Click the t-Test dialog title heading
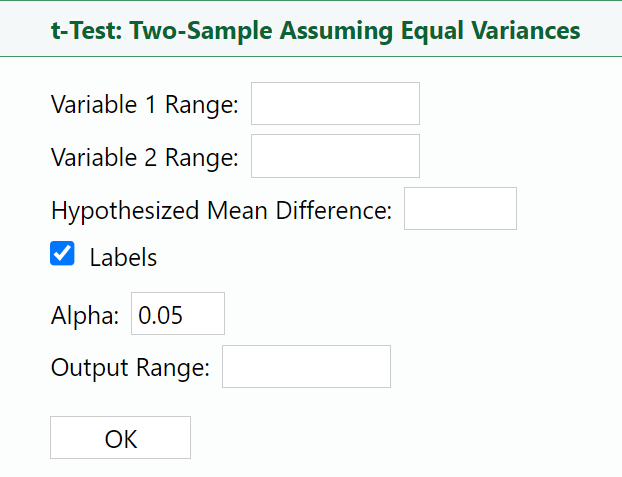Viewport: 622px width, 477px height. point(315,30)
